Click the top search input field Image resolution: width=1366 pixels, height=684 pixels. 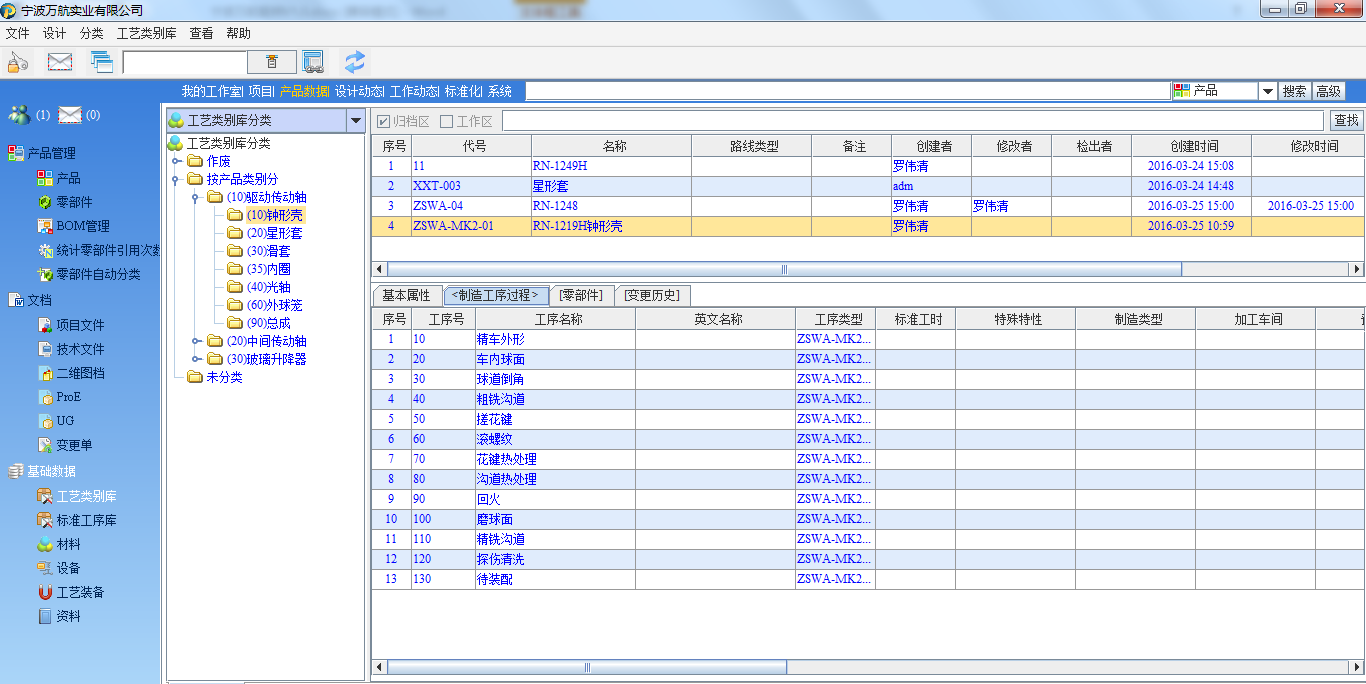click(x=847, y=91)
